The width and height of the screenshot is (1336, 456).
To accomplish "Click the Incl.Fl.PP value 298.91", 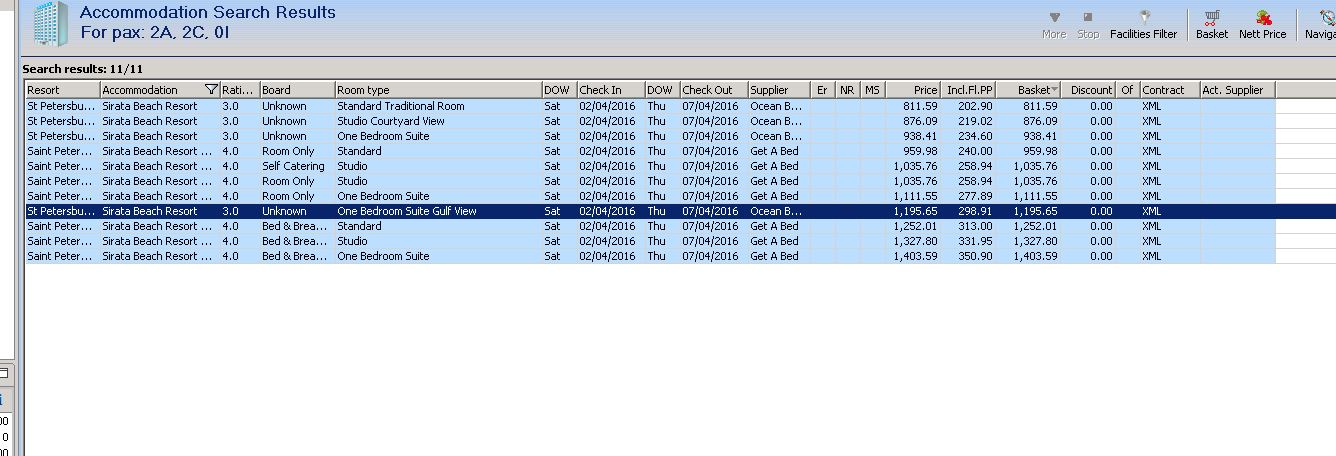I will (x=975, y=211).
